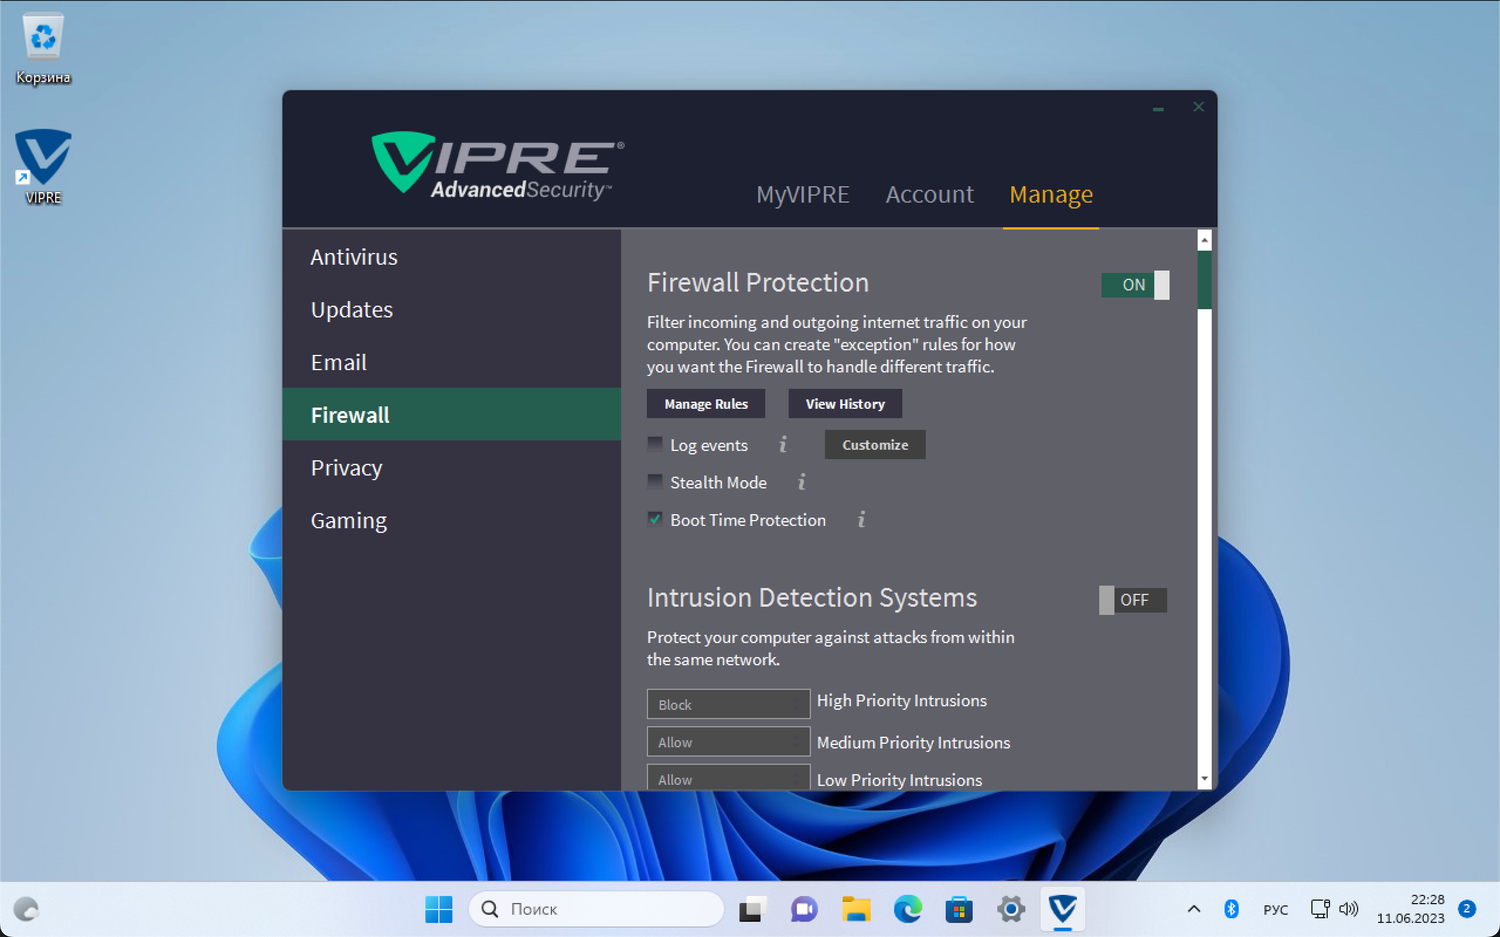Click the VIPRE Advanced Security logo
The height and width of the screenshot is (937, 1500).
(498, 165)
